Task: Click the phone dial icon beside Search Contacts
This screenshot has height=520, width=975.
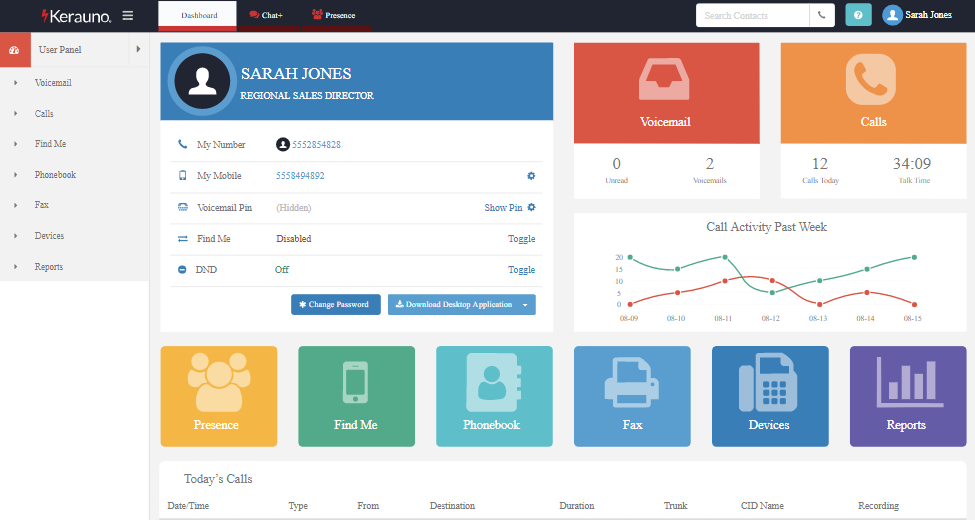Action: point(822,15)
